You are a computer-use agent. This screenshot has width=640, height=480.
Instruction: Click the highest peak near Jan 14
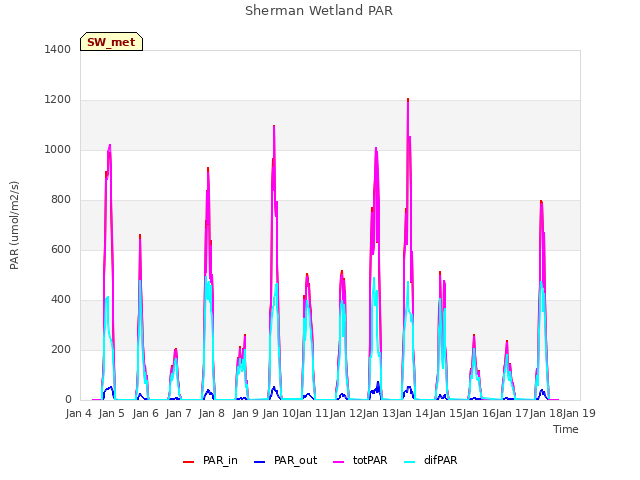(408, 100)
